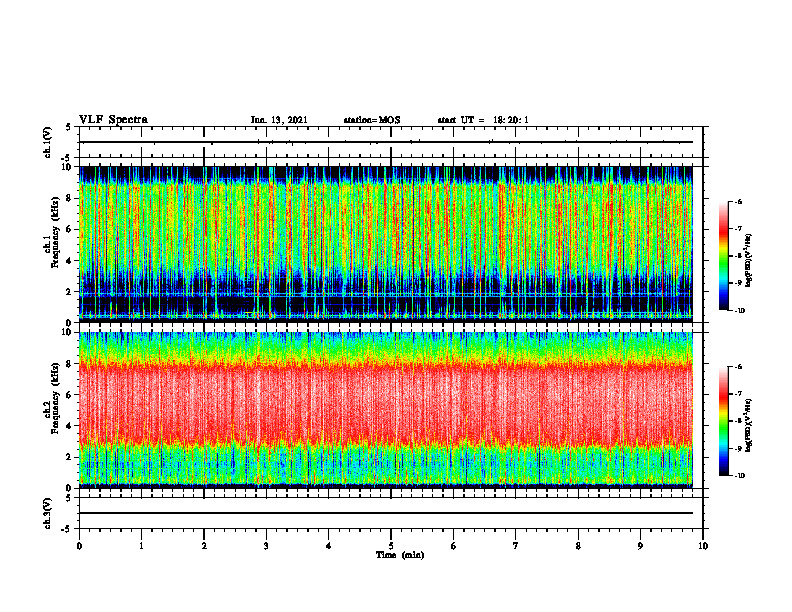Click the ch.1 colorbar tick "-10"
Screen dimensions: 792x612
click(x=740, y=310)
